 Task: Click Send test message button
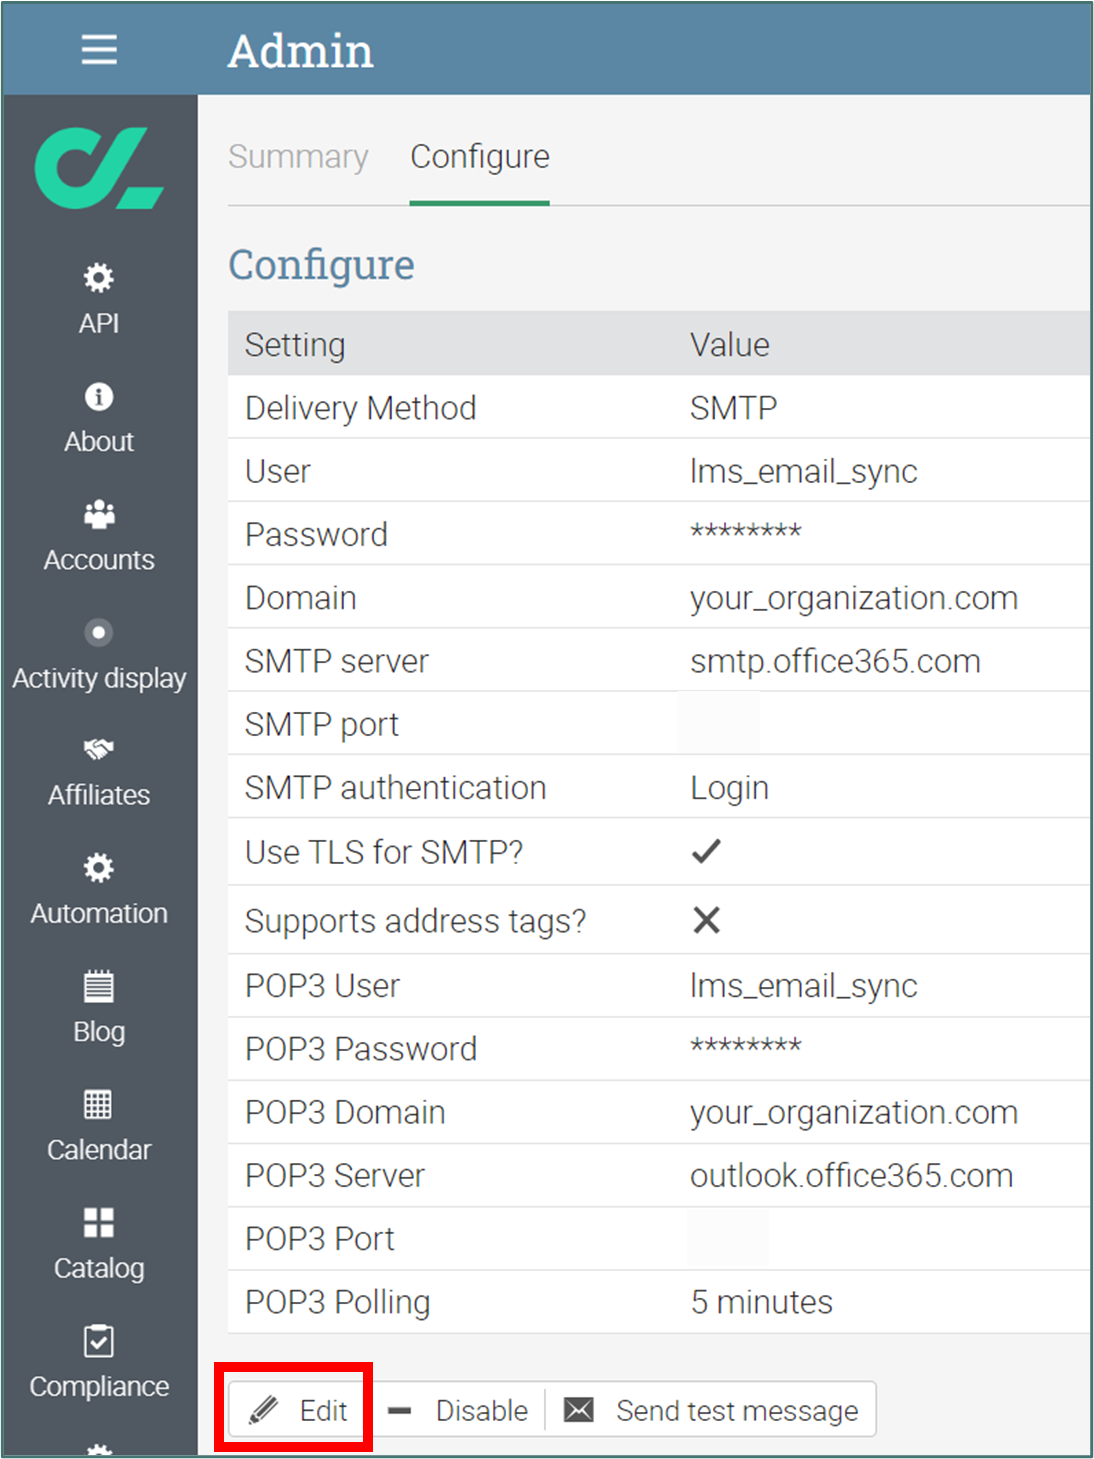coord(711,1410)
